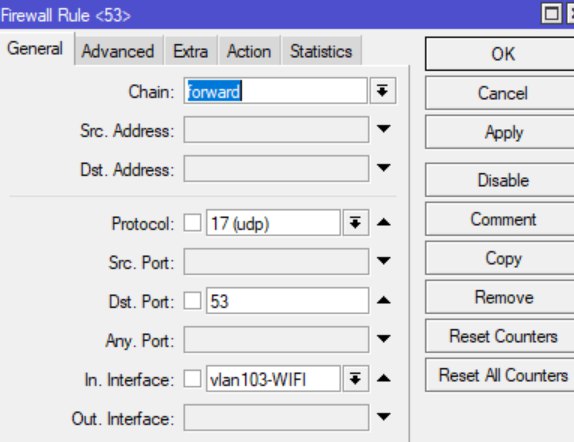Toggle the In. Interface invert checkbox

(192, 378)
